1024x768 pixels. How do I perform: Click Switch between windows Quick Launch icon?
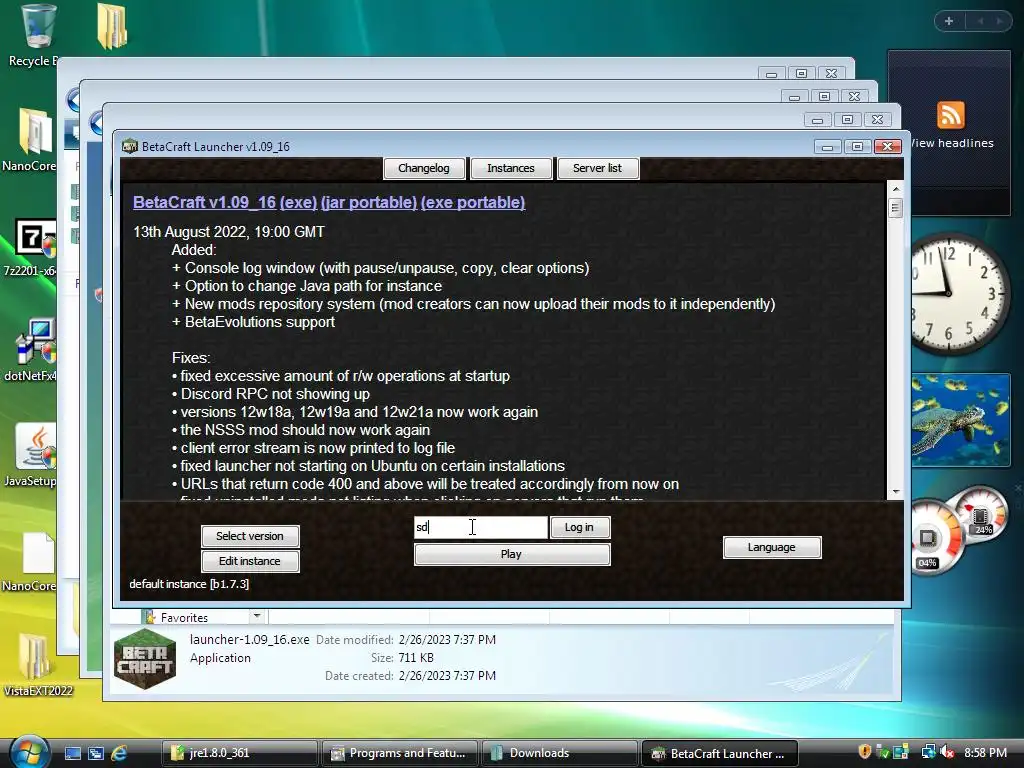[x=96, y=753]
